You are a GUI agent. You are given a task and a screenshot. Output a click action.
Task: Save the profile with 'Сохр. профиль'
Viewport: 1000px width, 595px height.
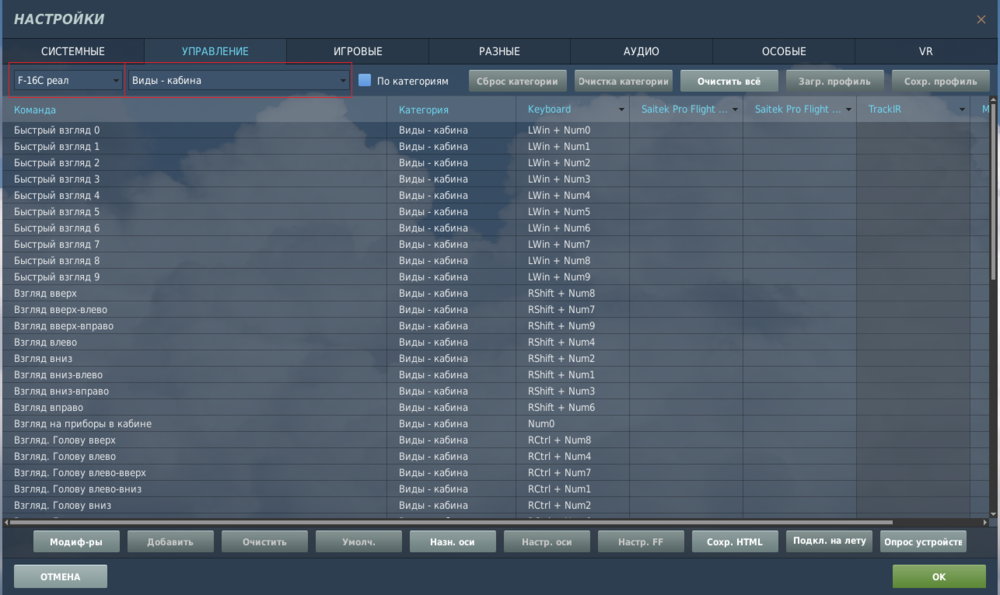click(940, 80)
